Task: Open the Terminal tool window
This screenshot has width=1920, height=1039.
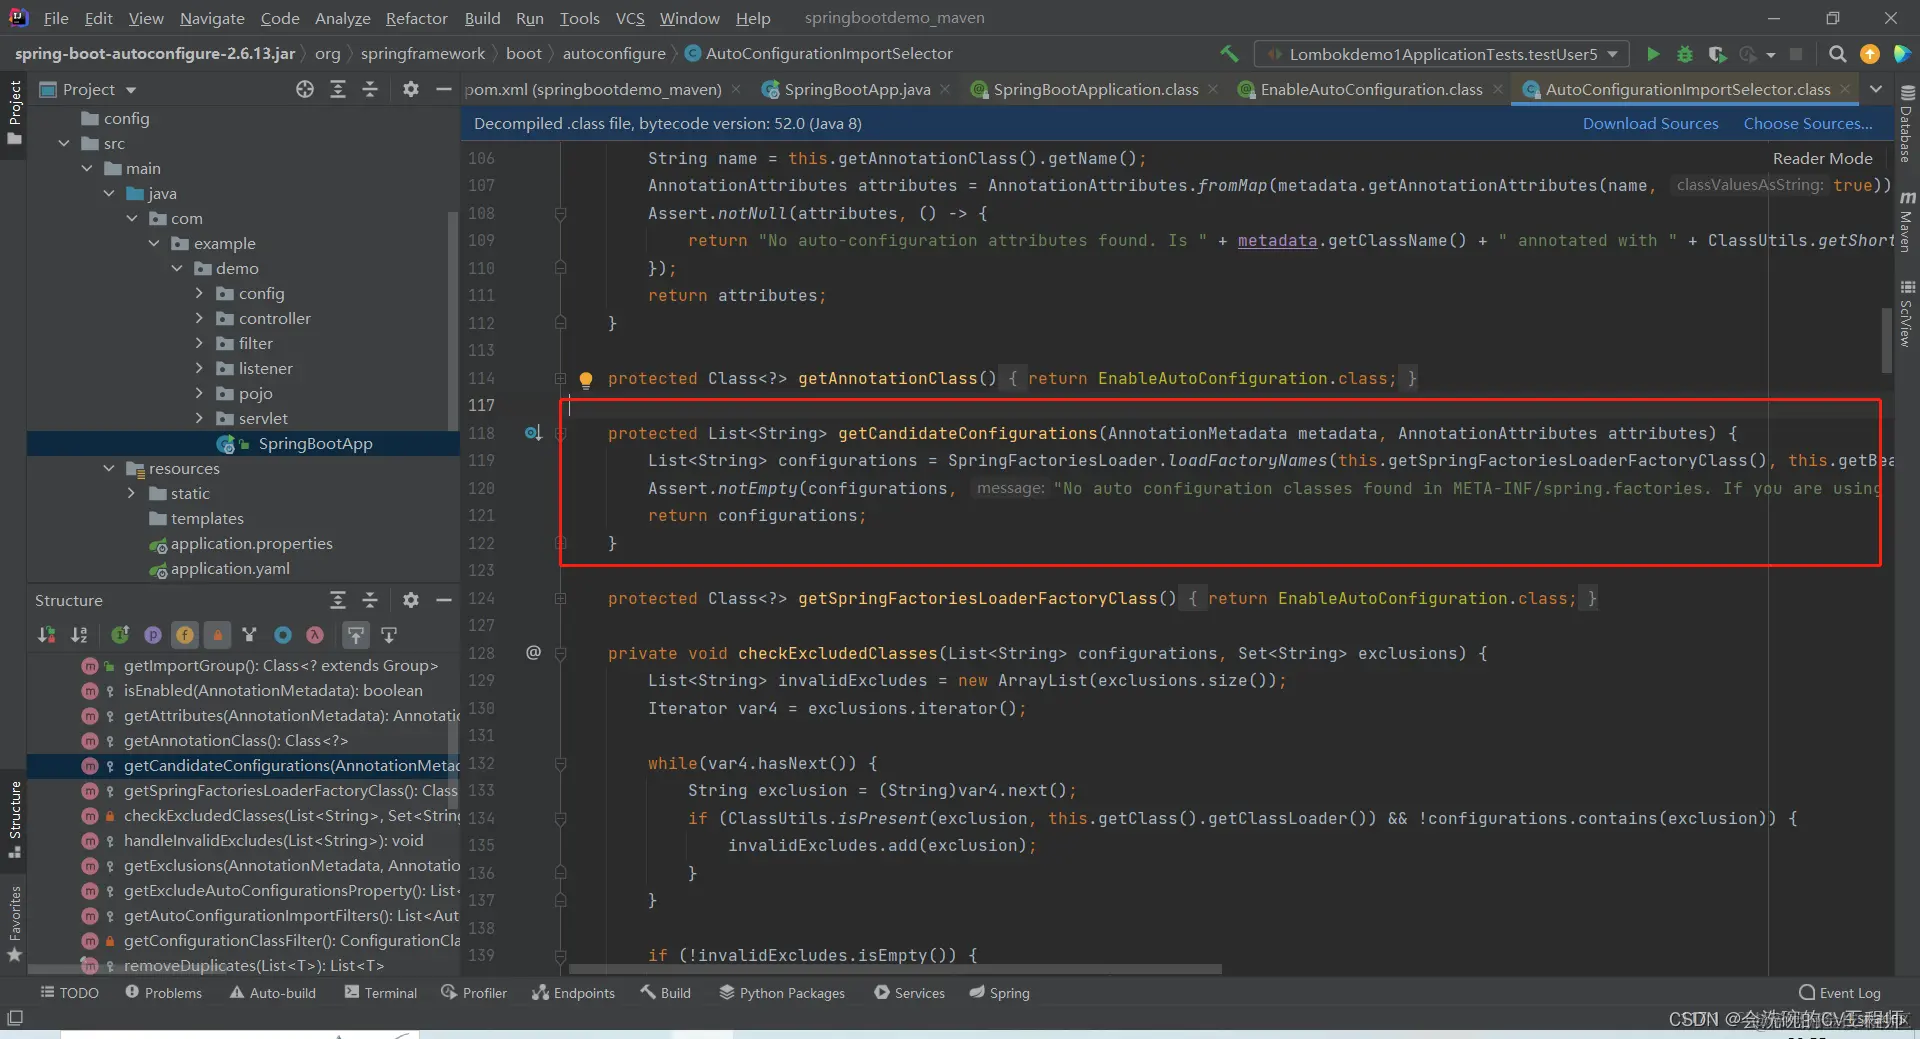Action: (x=381, y=993)
